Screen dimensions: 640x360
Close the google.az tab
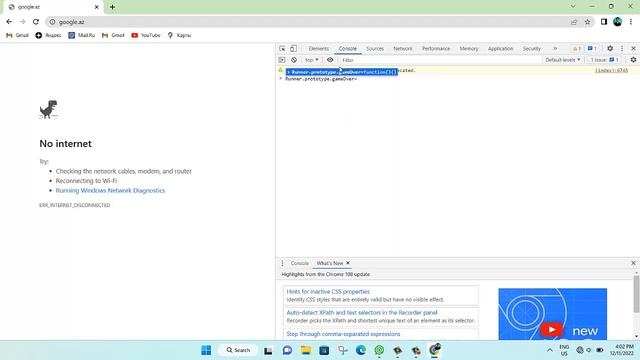point(97,7)
